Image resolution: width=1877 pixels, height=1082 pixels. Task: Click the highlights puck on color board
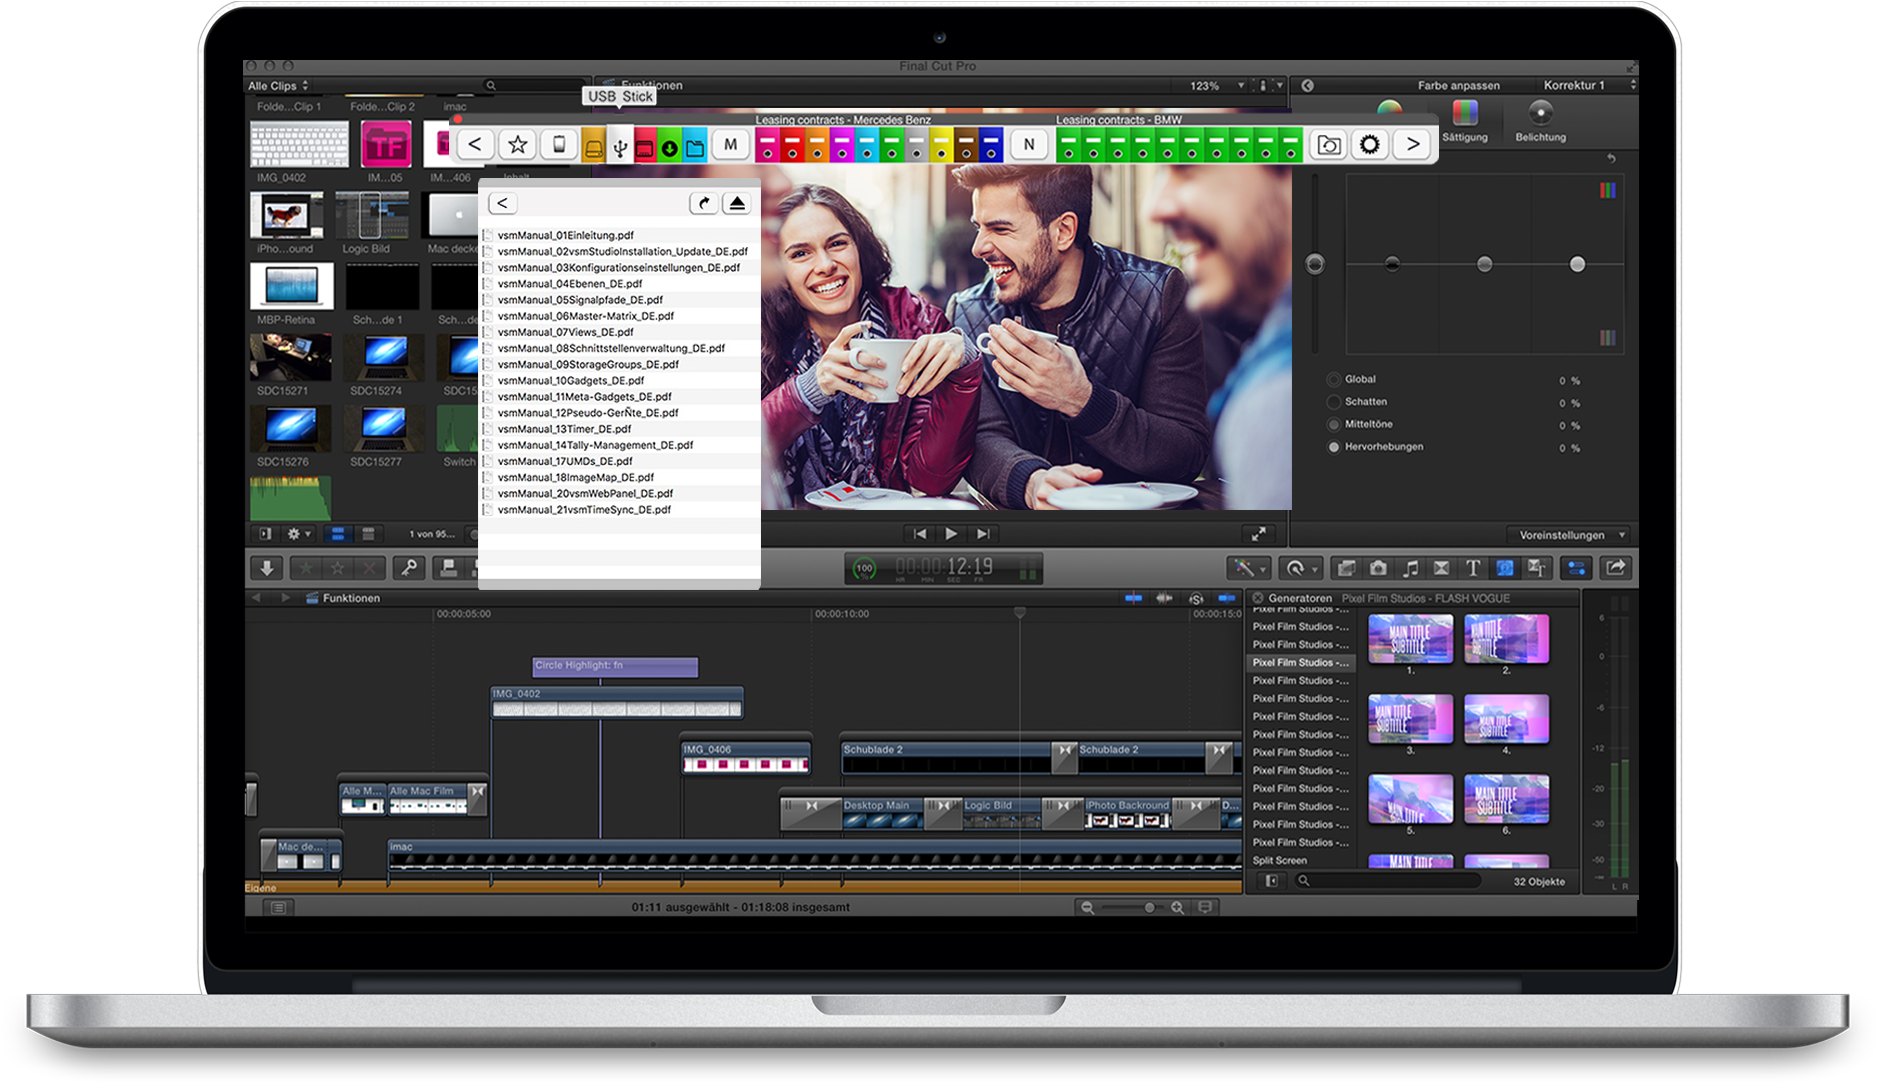[1577, 264]
